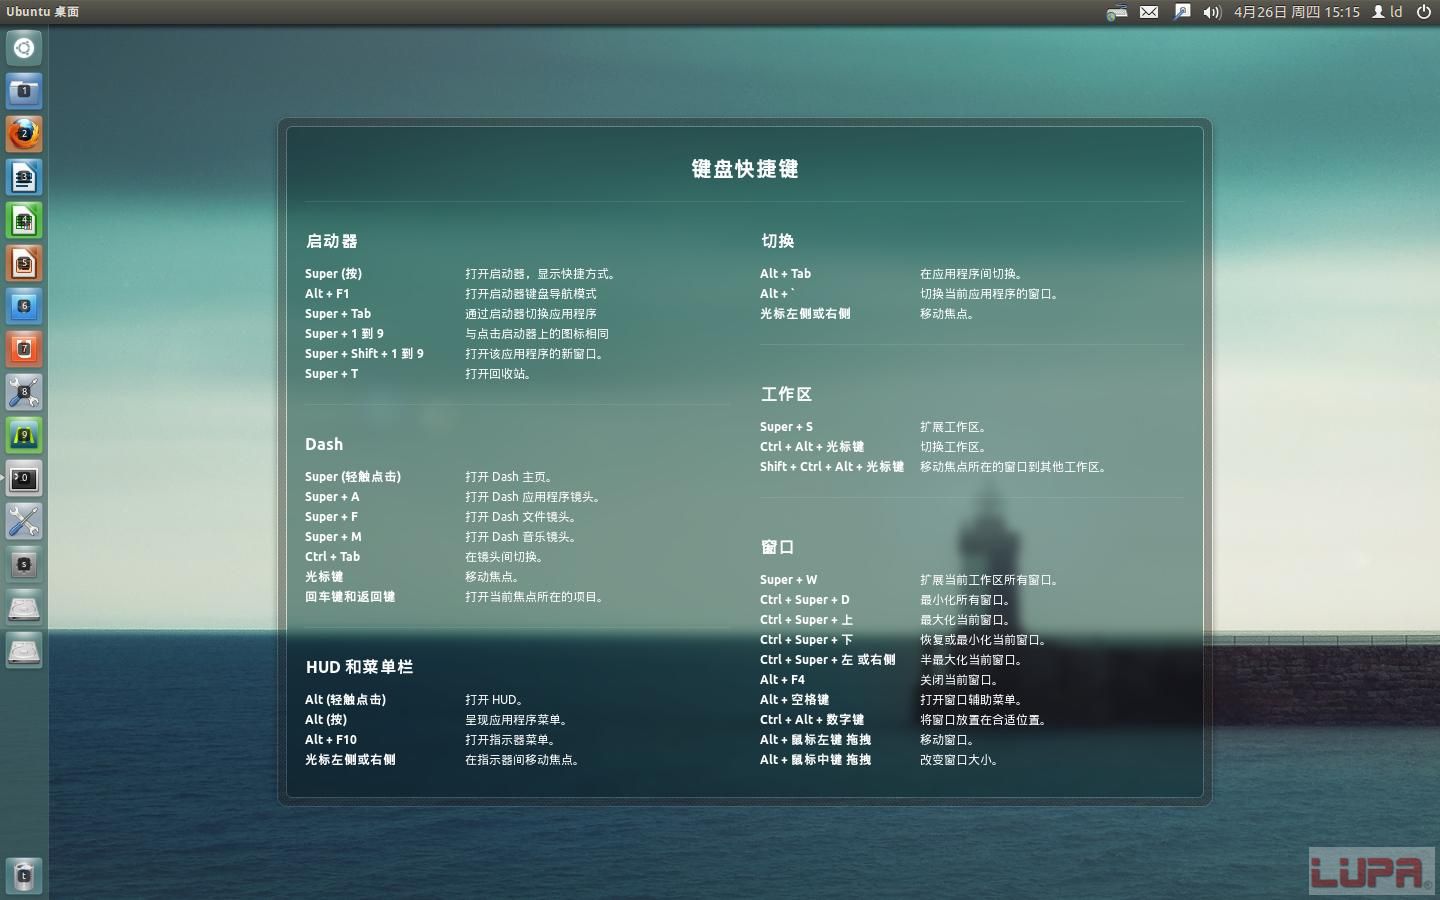Open System Settings from the launcher

tap(24, 521)
